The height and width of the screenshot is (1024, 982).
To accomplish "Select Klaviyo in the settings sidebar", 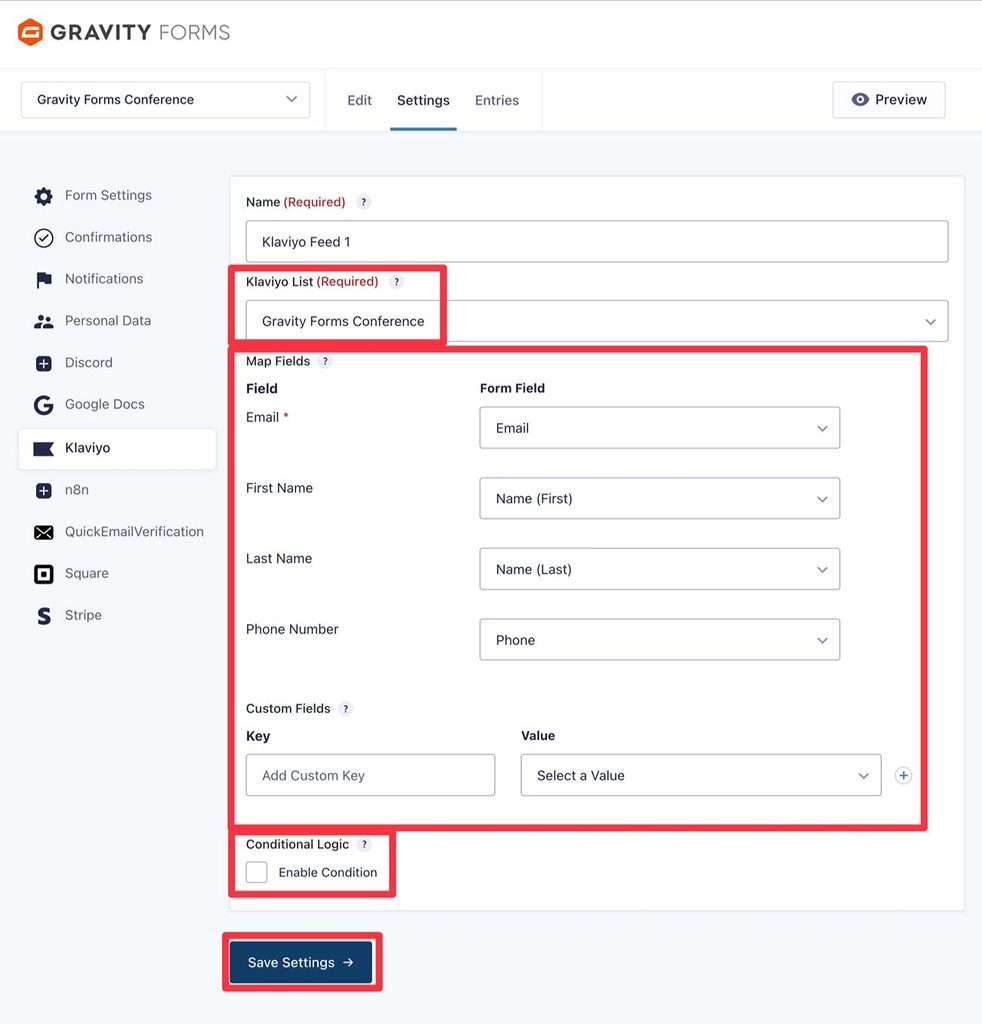I will pyautogui.click(x=117, y=449).
